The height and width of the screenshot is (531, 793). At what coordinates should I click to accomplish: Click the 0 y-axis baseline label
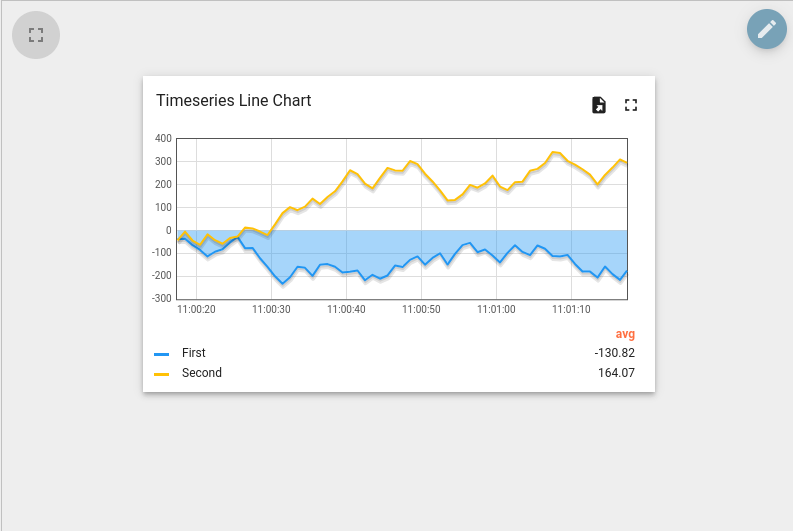pos(169,231)
